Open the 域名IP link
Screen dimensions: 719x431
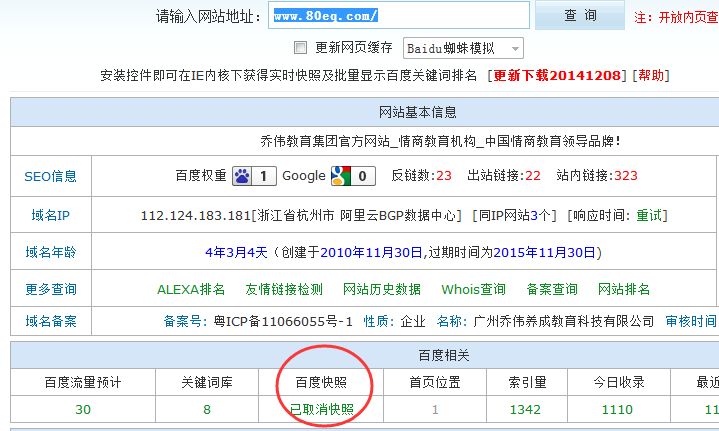coord(50,215)
